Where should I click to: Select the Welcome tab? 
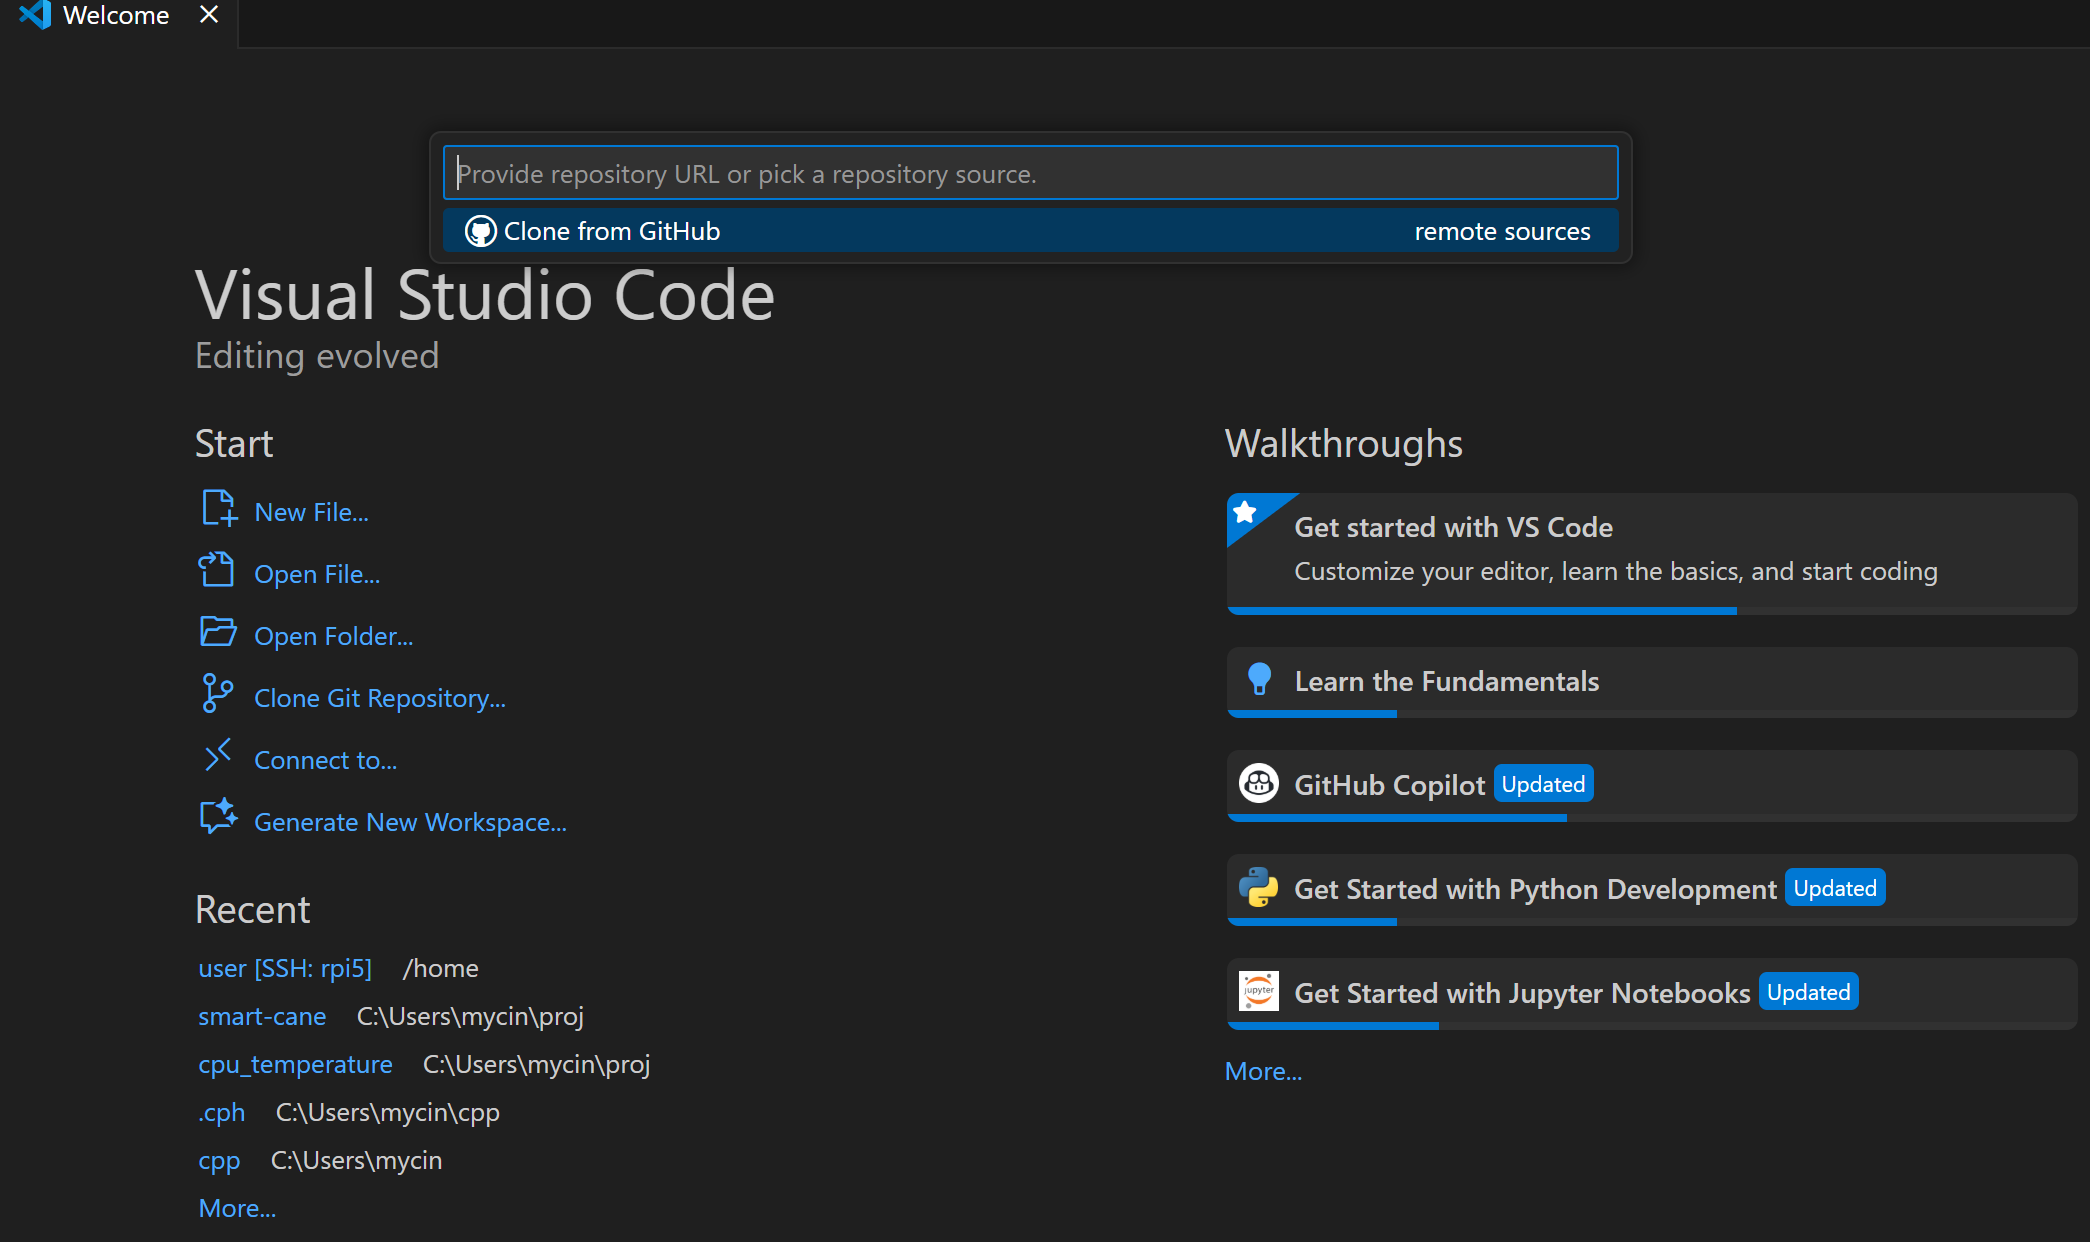click(115, 15)
